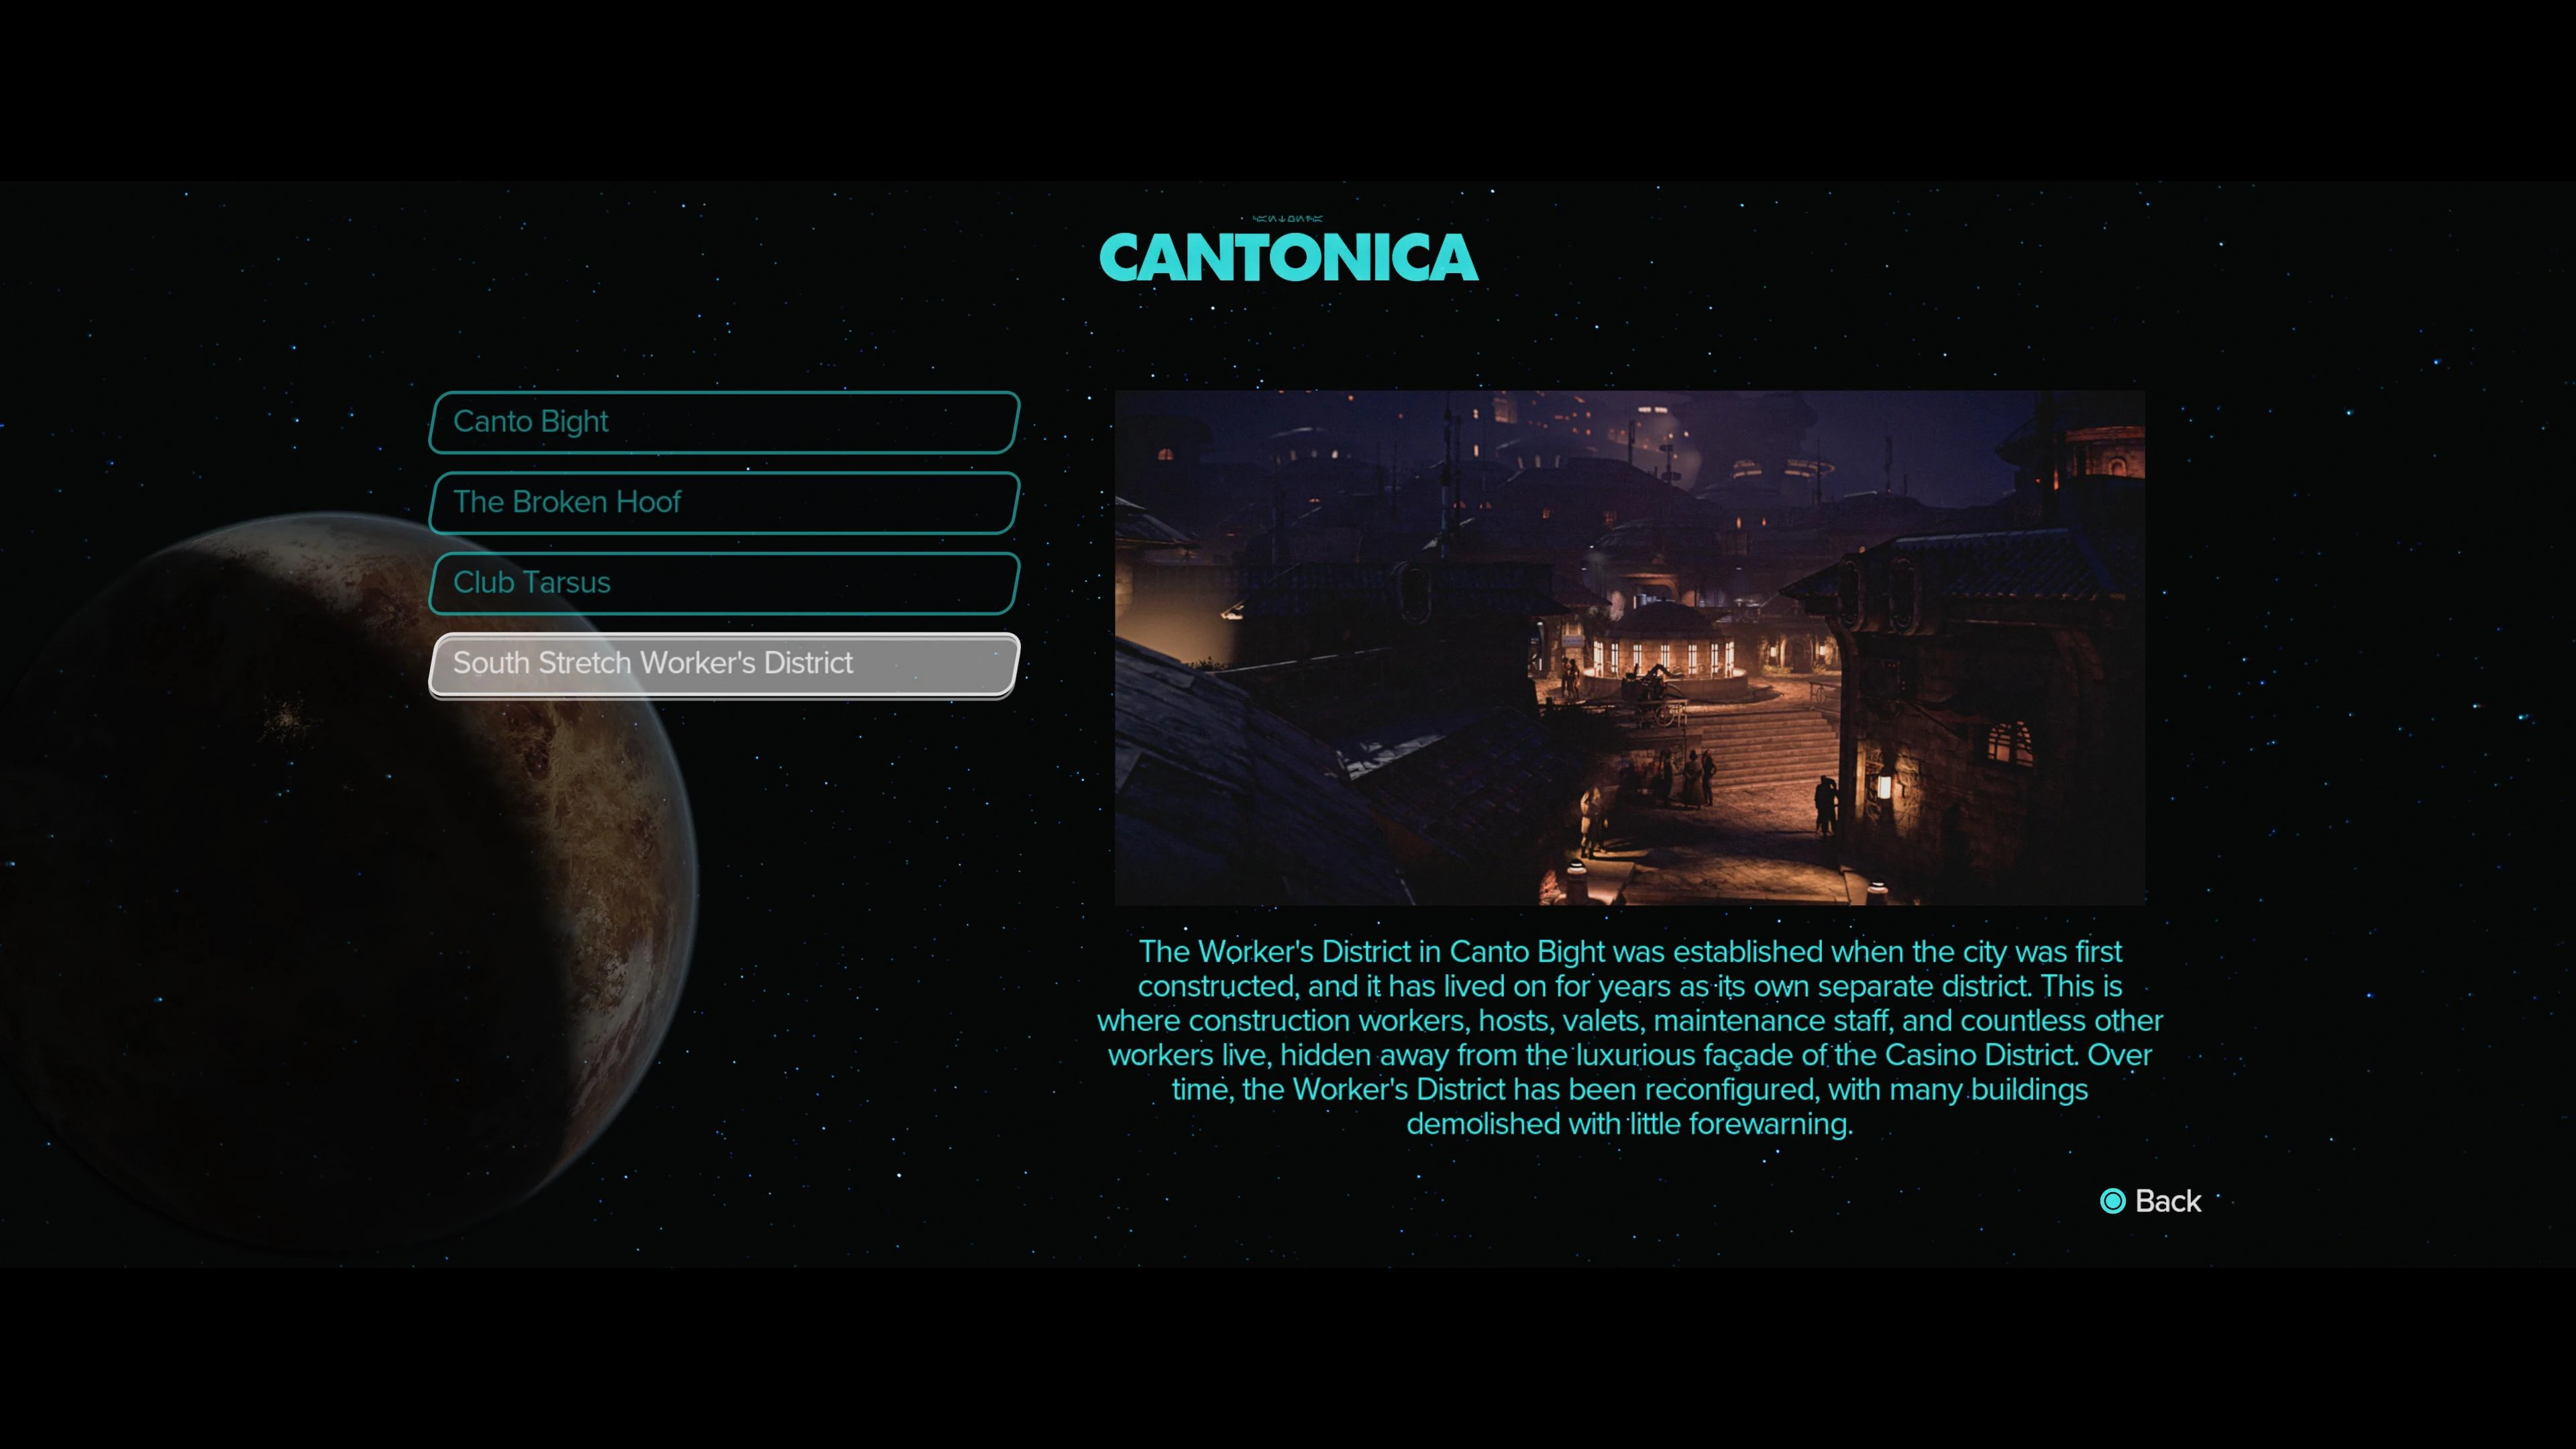
Task: Click the CANTONICA planet title heading
Action: point(1287,258)
